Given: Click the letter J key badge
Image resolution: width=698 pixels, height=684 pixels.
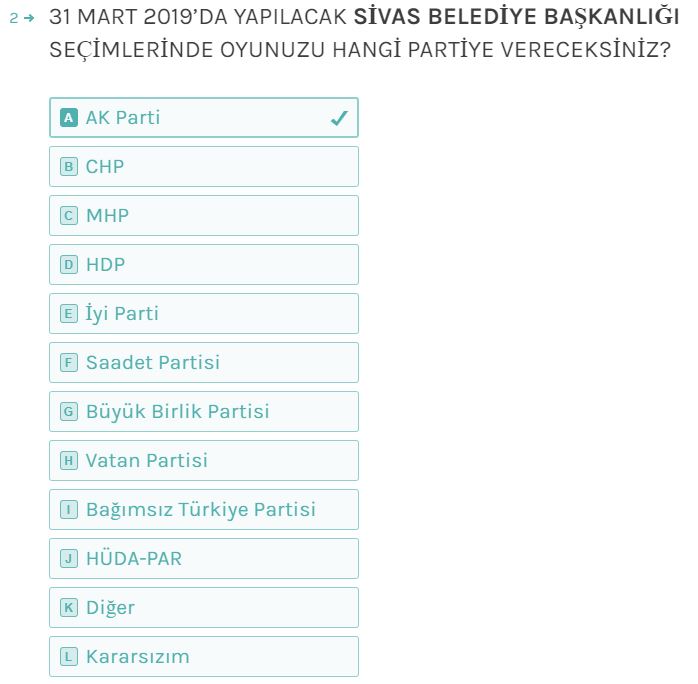Looking at the screenshot, I should pos(69,559).
